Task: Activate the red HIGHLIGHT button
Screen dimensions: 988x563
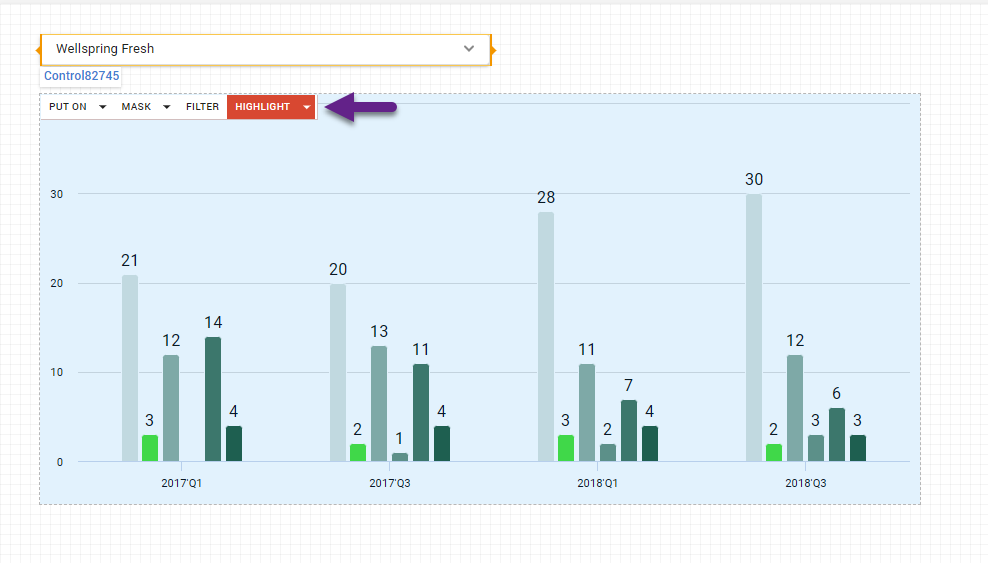Action: [x=262, y=107]
